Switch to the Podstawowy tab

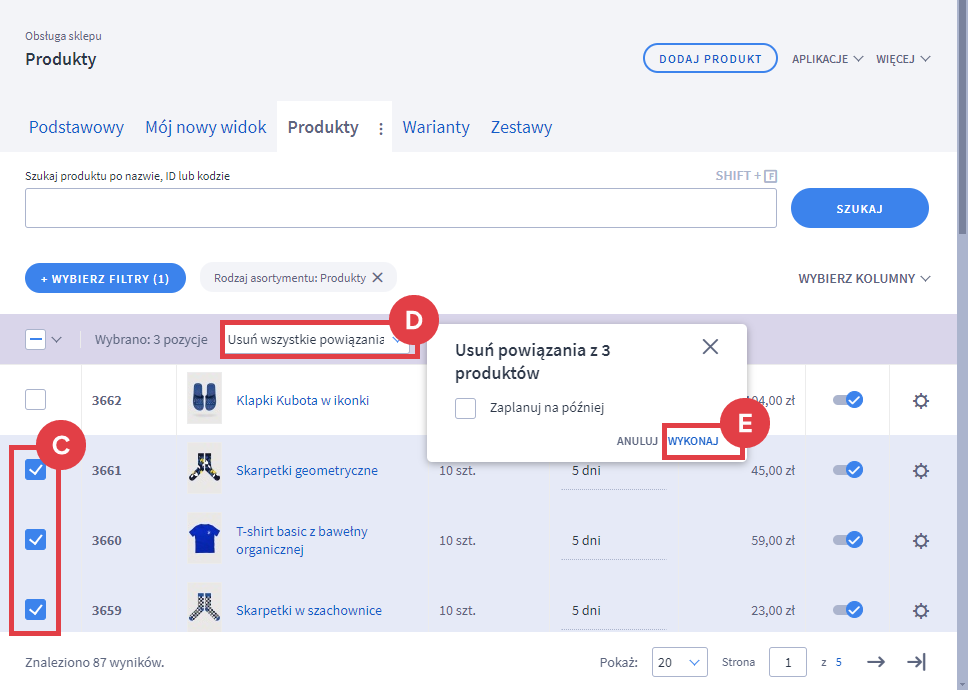click(x=77, y=127)
